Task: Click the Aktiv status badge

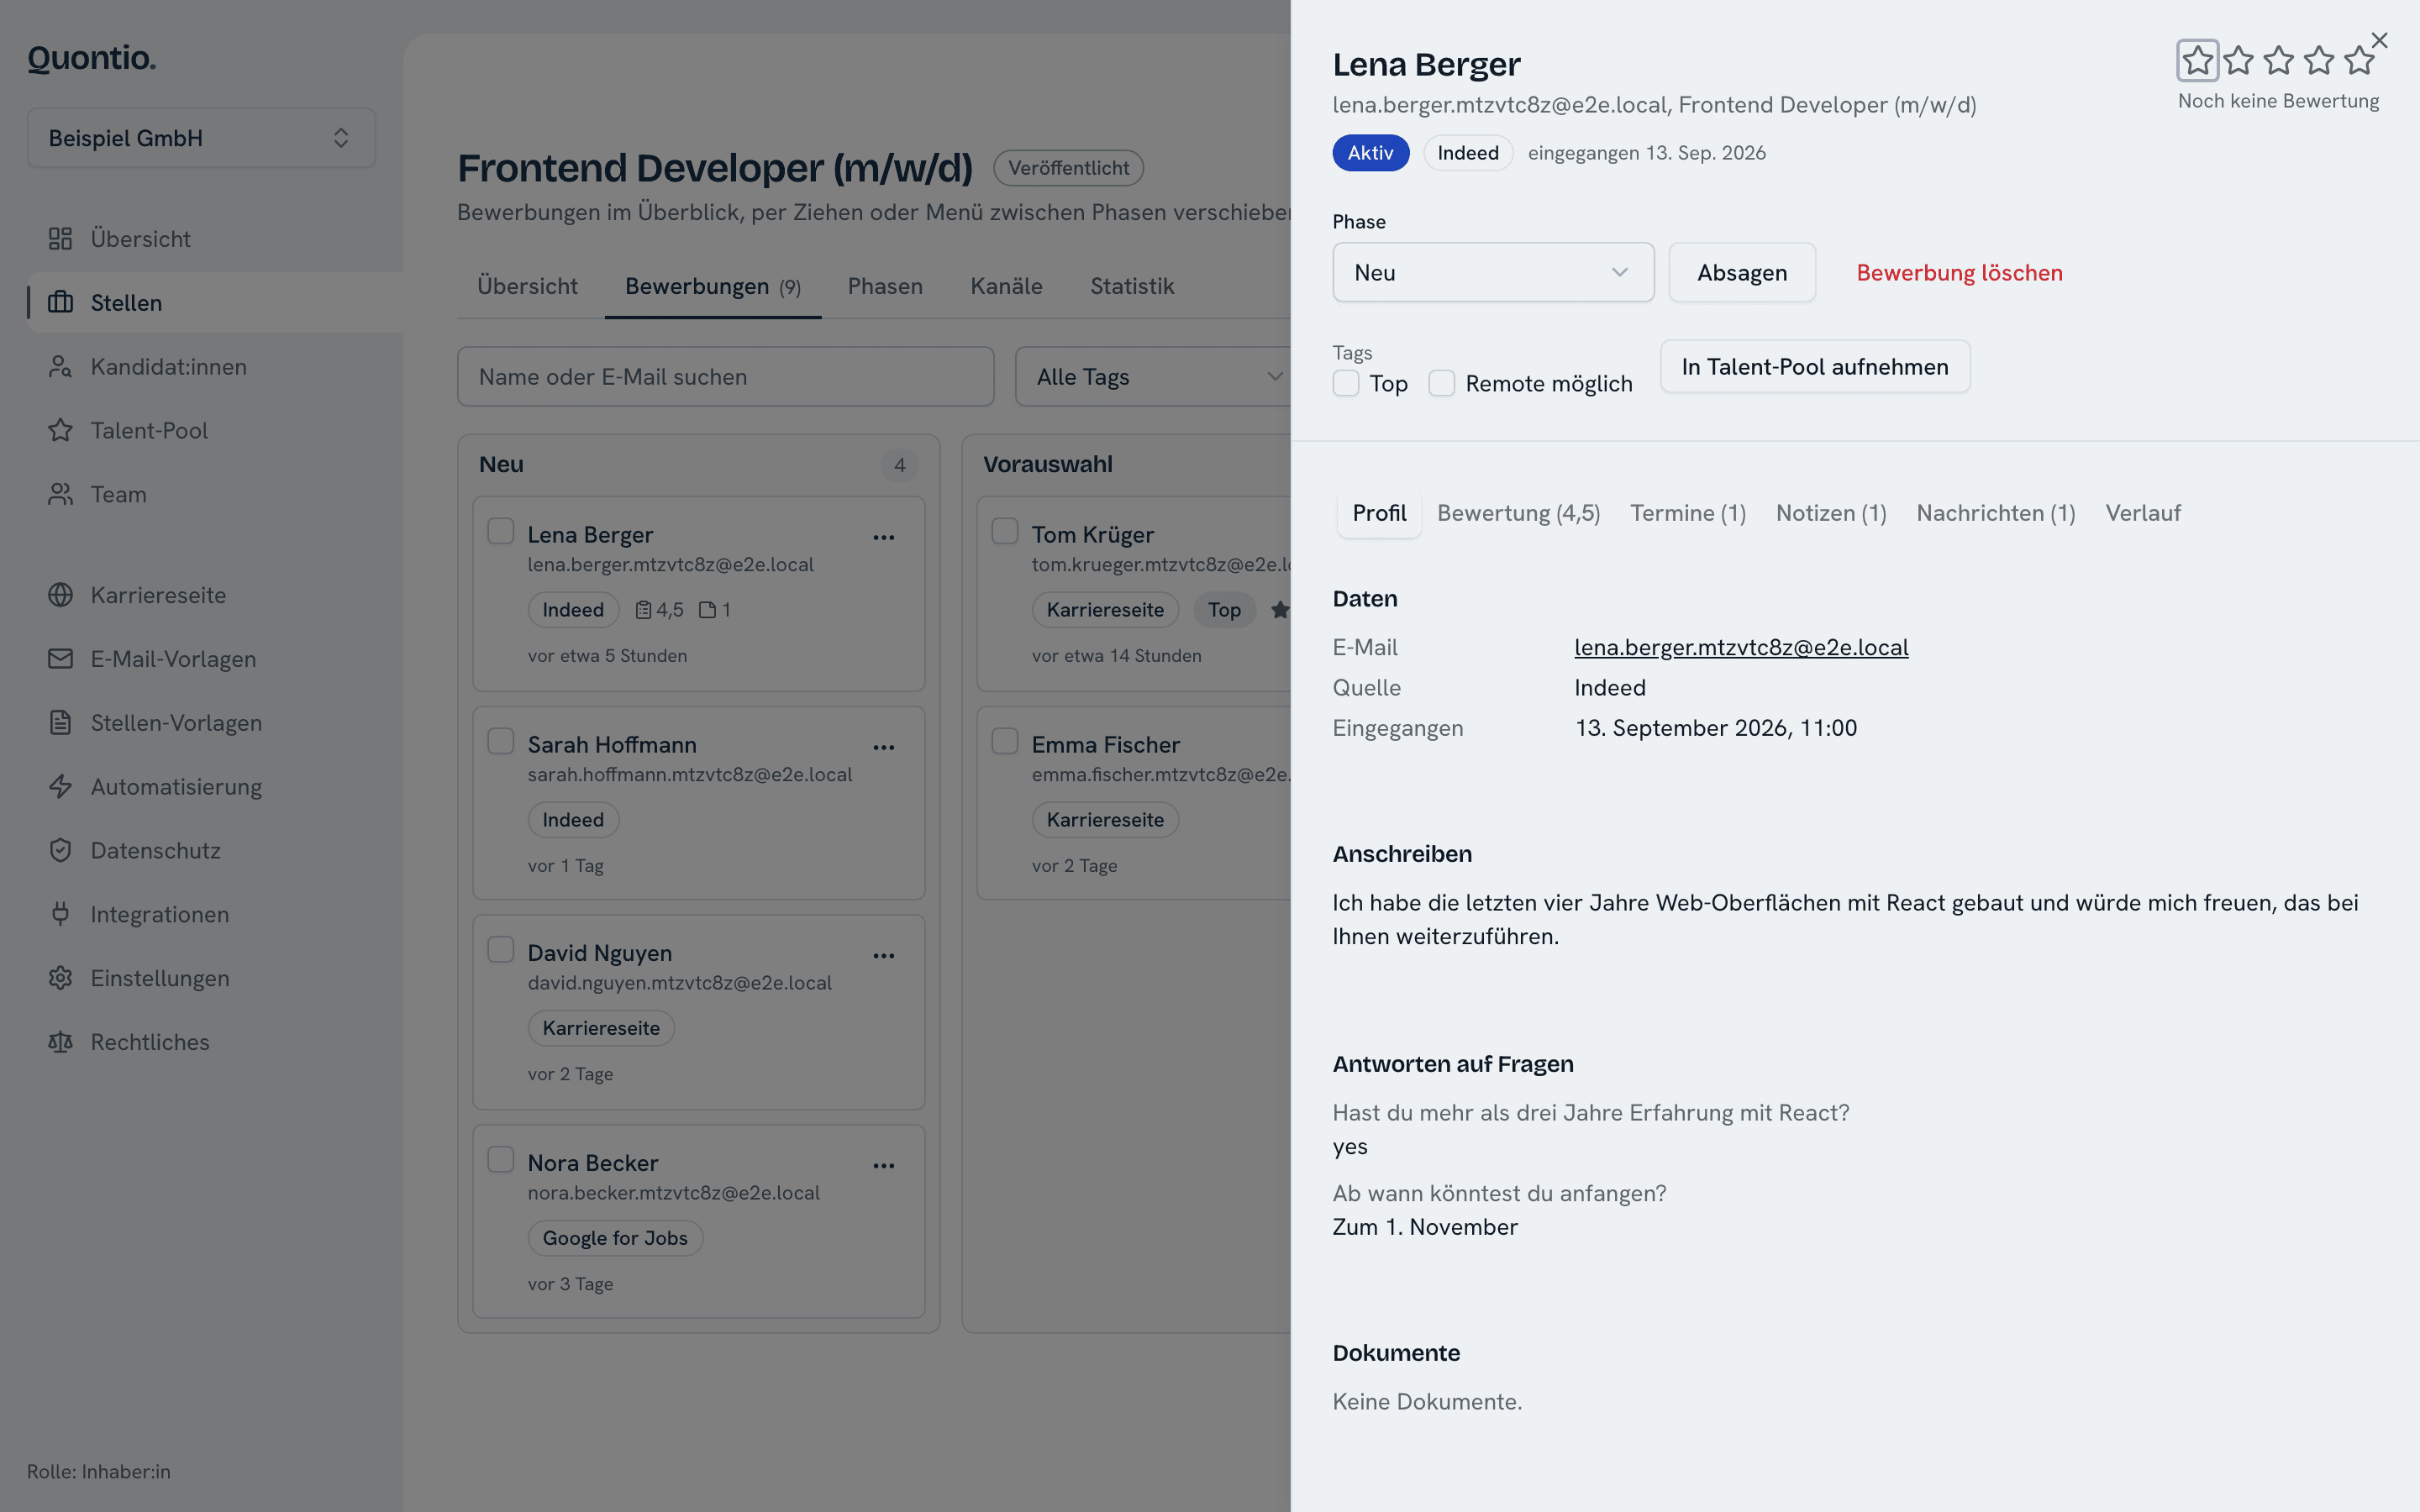Action: tap(1370, 153)
